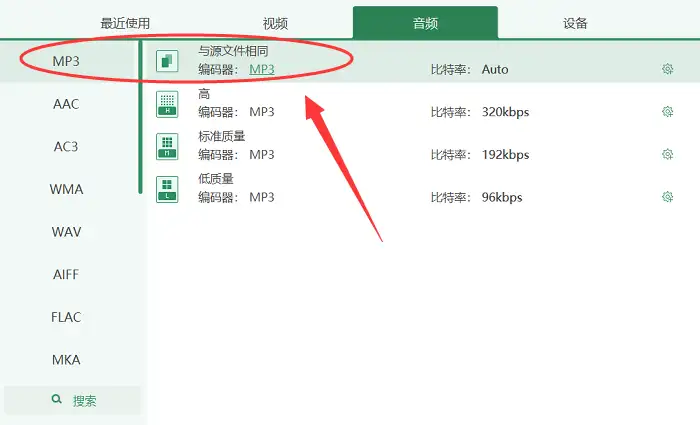Screen dimensions: 700x425
Task: Switch to the 视频 tab
Action: (x=275, y=23)
